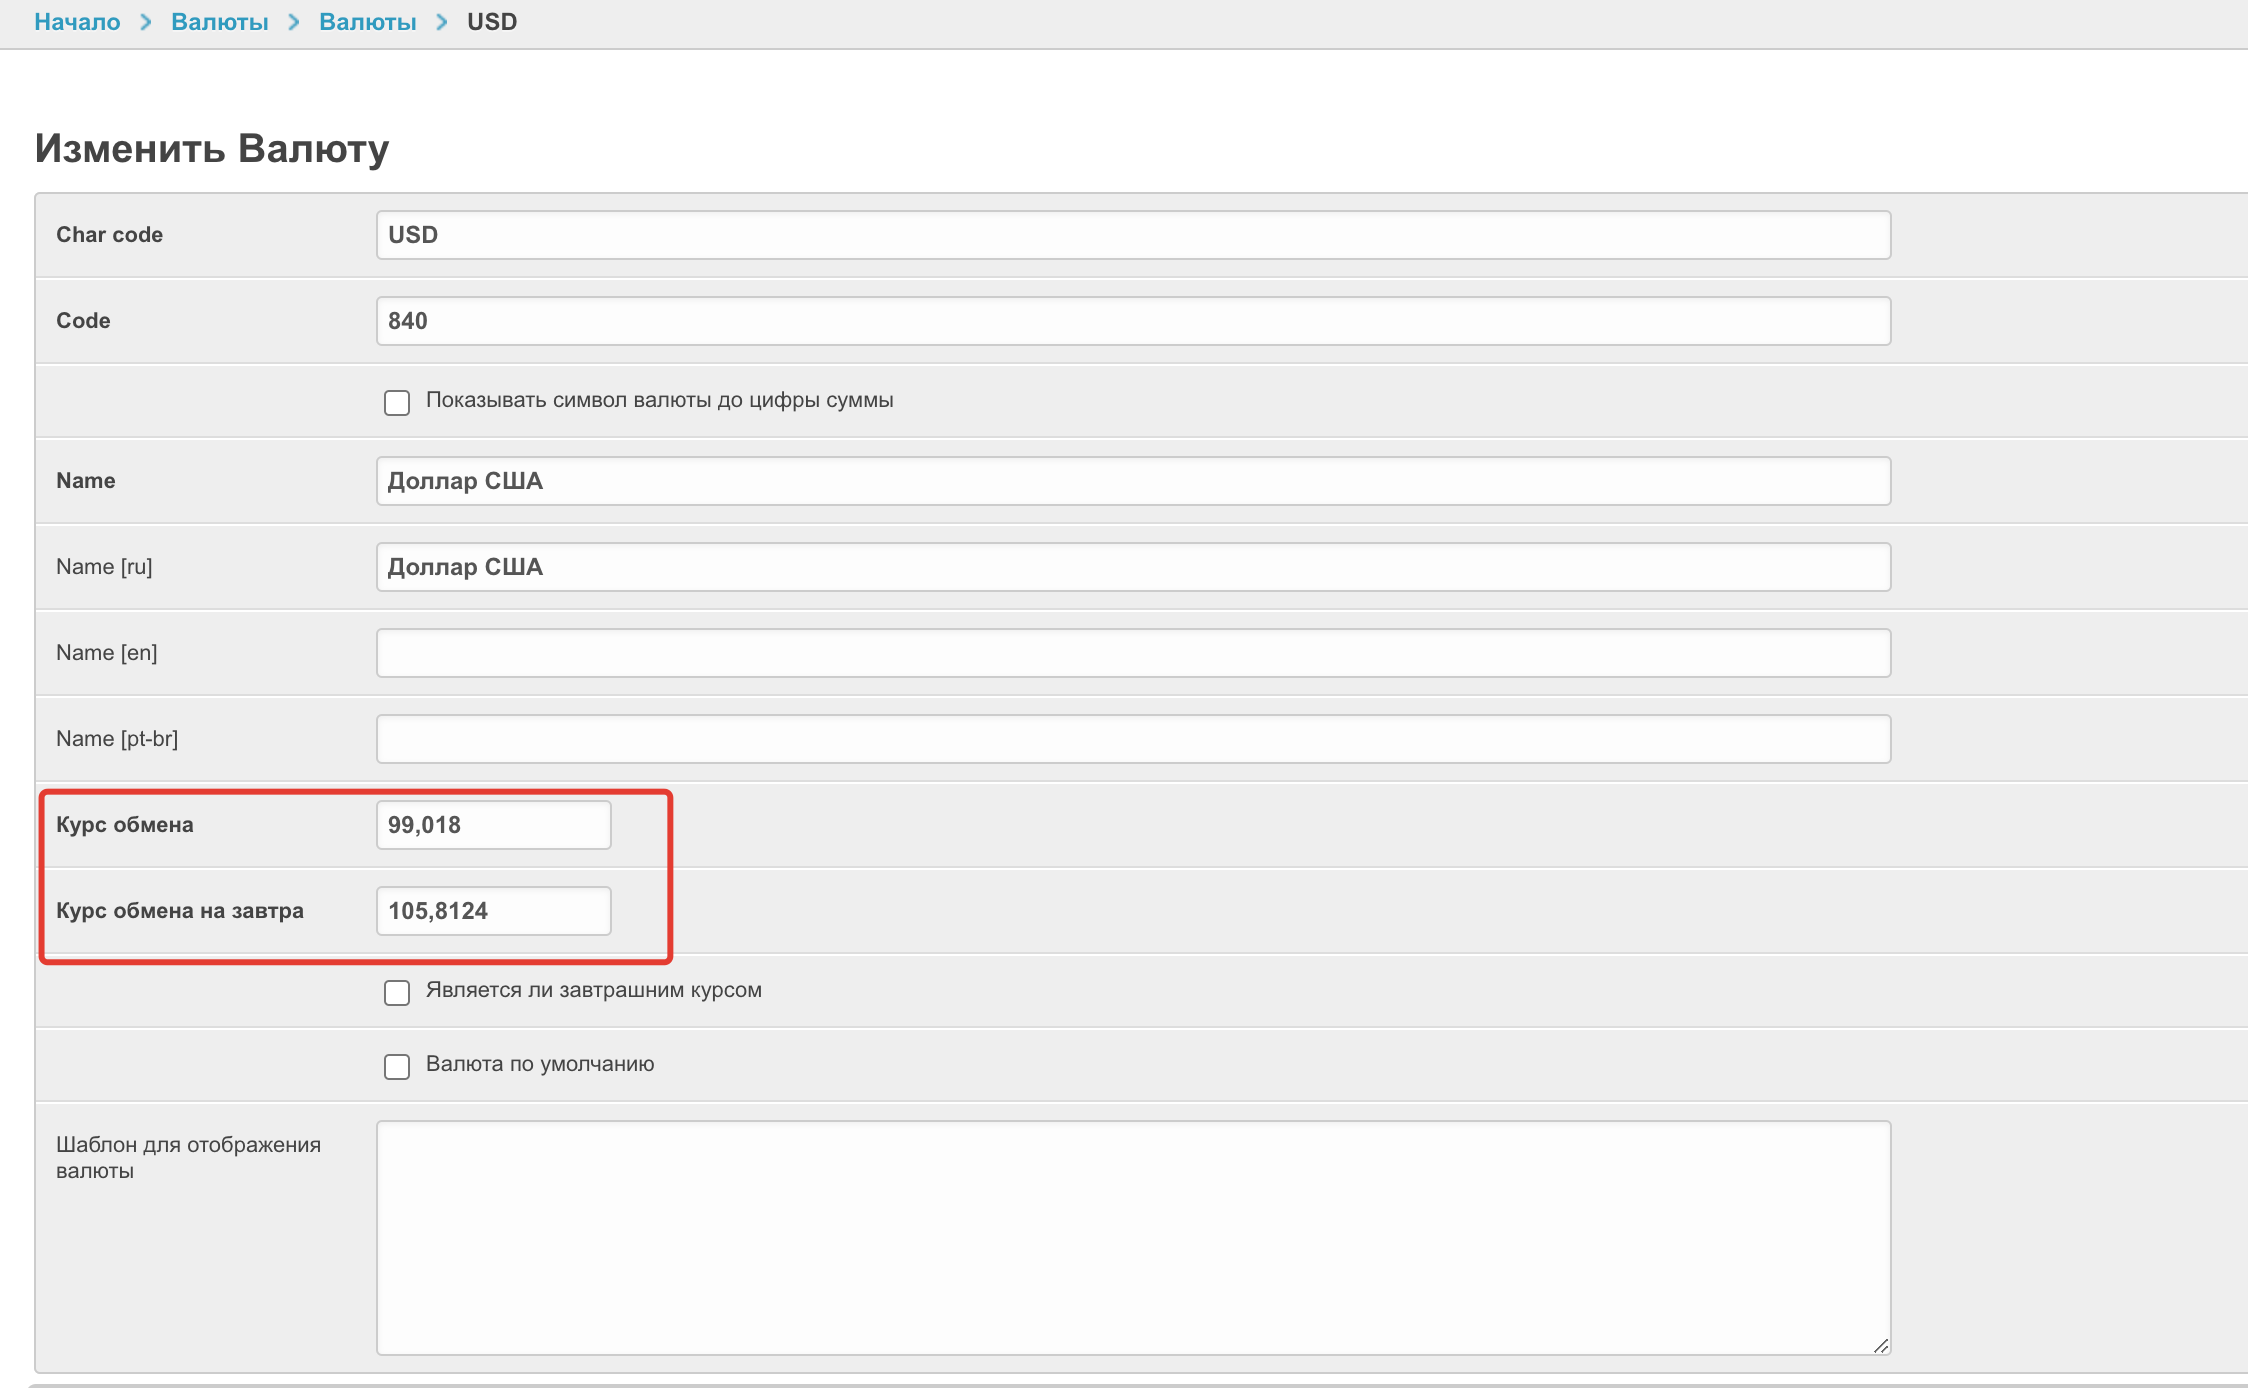Focus the Char code field with USD

click(x=1132, y=235)
